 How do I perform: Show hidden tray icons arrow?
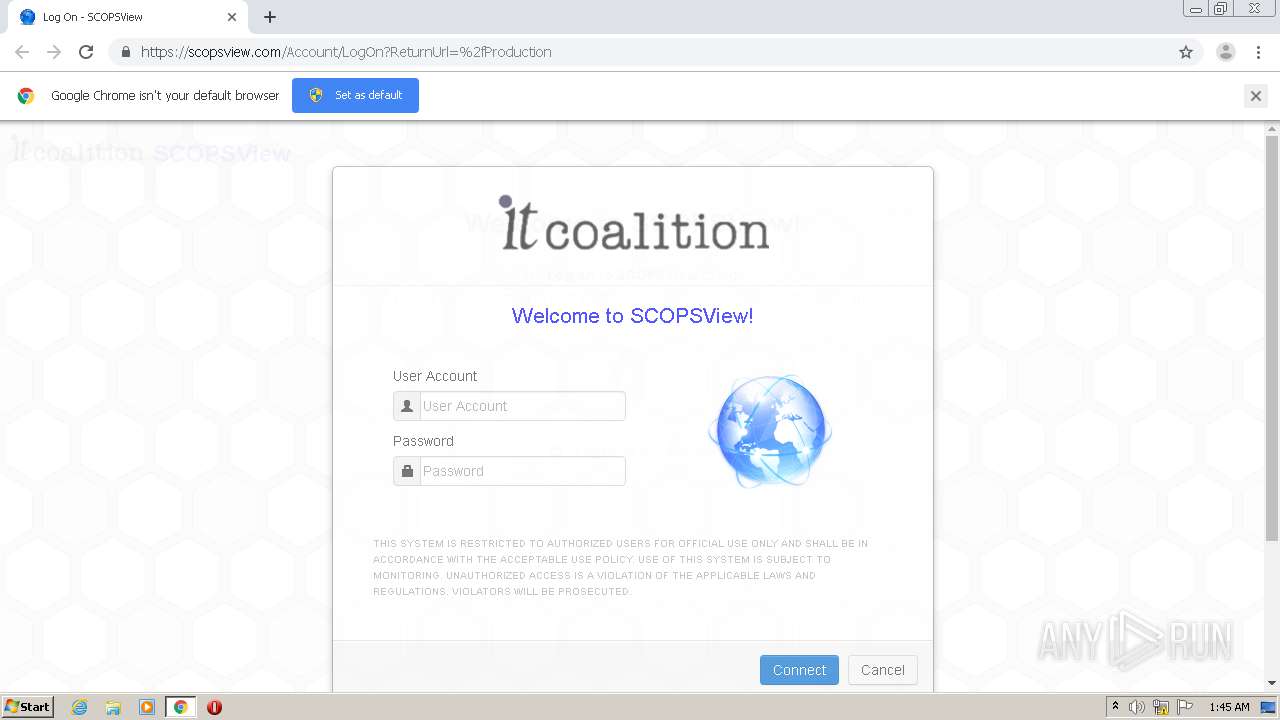[x=1115, y=707]
